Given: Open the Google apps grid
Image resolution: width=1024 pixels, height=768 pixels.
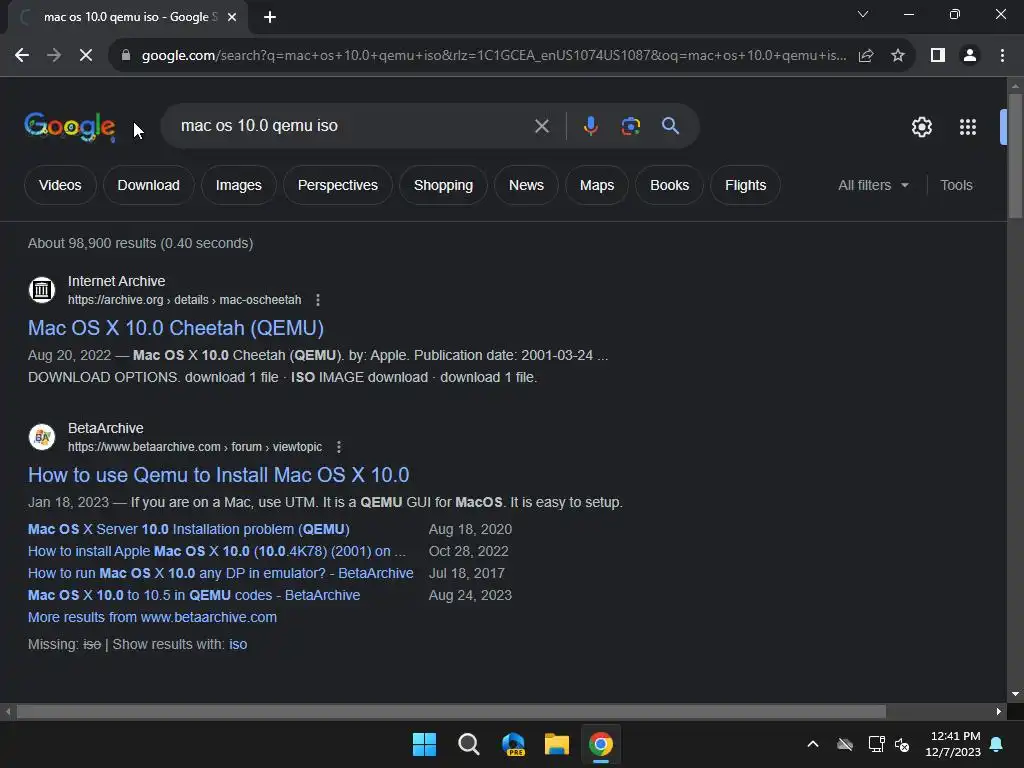Looking at the screenshot, I should pos(968,127).
